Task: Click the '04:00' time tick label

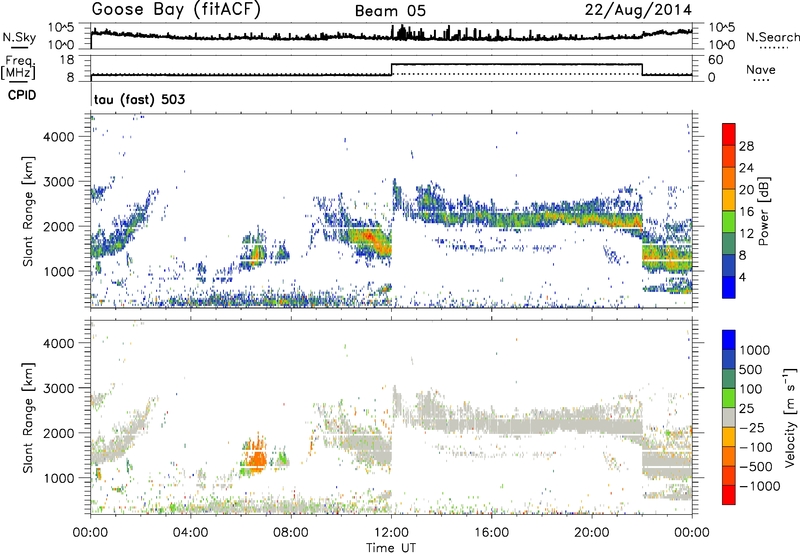Action: pyautogui.click(x=190, y=533)
